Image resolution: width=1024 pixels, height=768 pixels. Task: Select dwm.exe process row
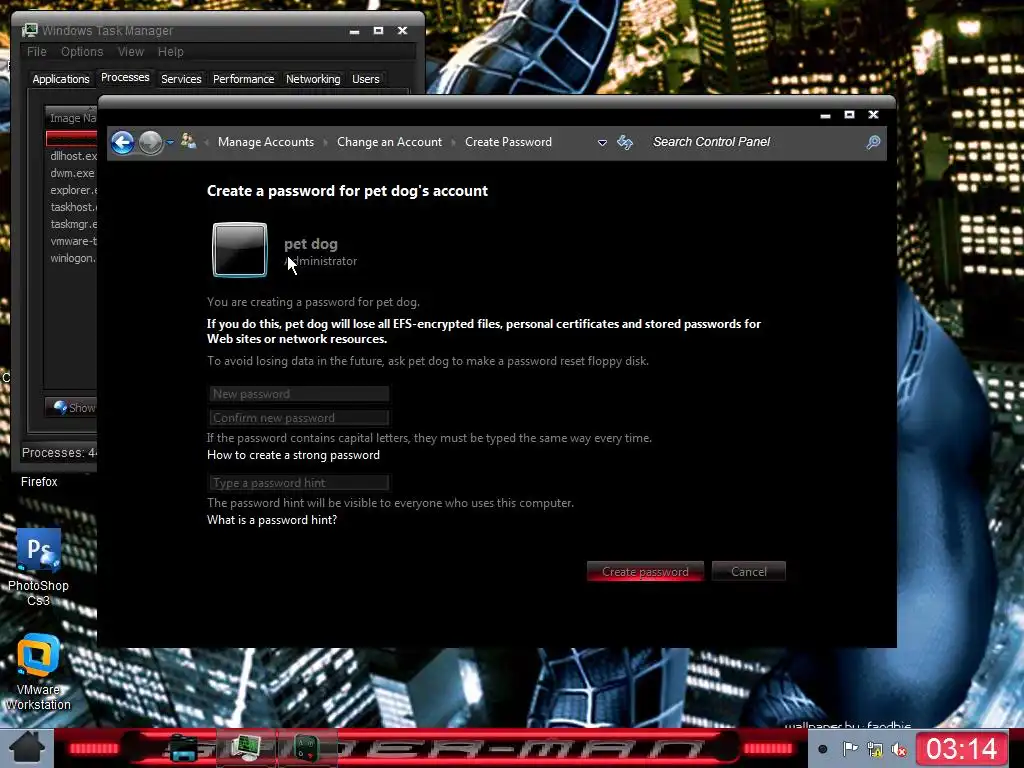tap(72, 173)
